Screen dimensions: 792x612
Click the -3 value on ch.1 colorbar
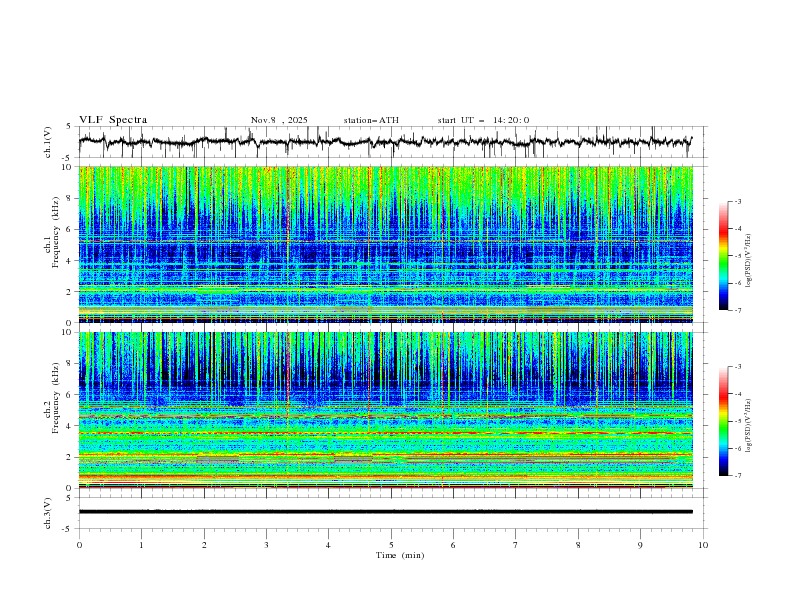pyautogui.click(x=738, y=201)
